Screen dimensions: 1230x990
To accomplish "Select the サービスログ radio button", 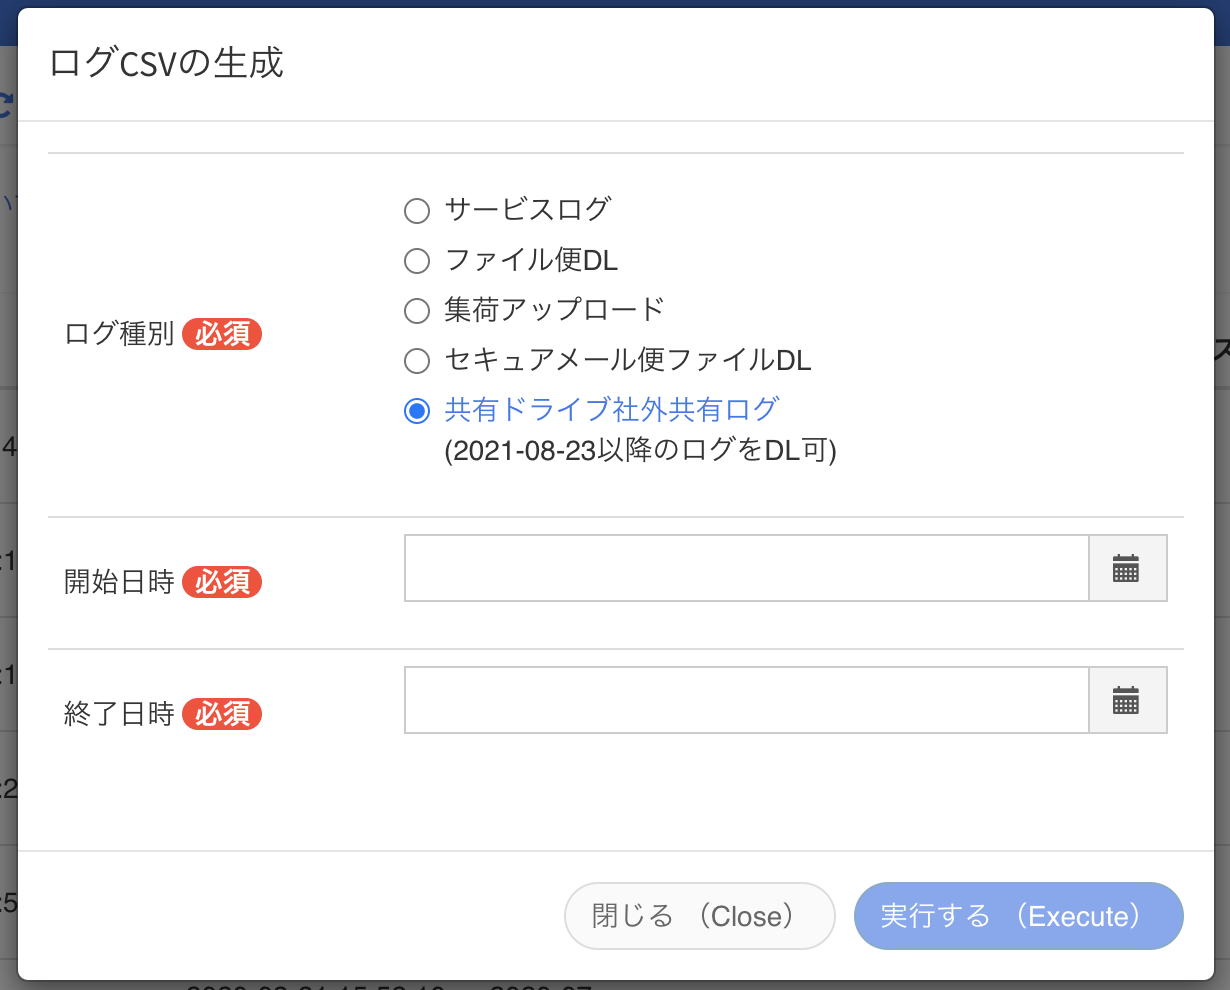I will (x=417, y=210).
